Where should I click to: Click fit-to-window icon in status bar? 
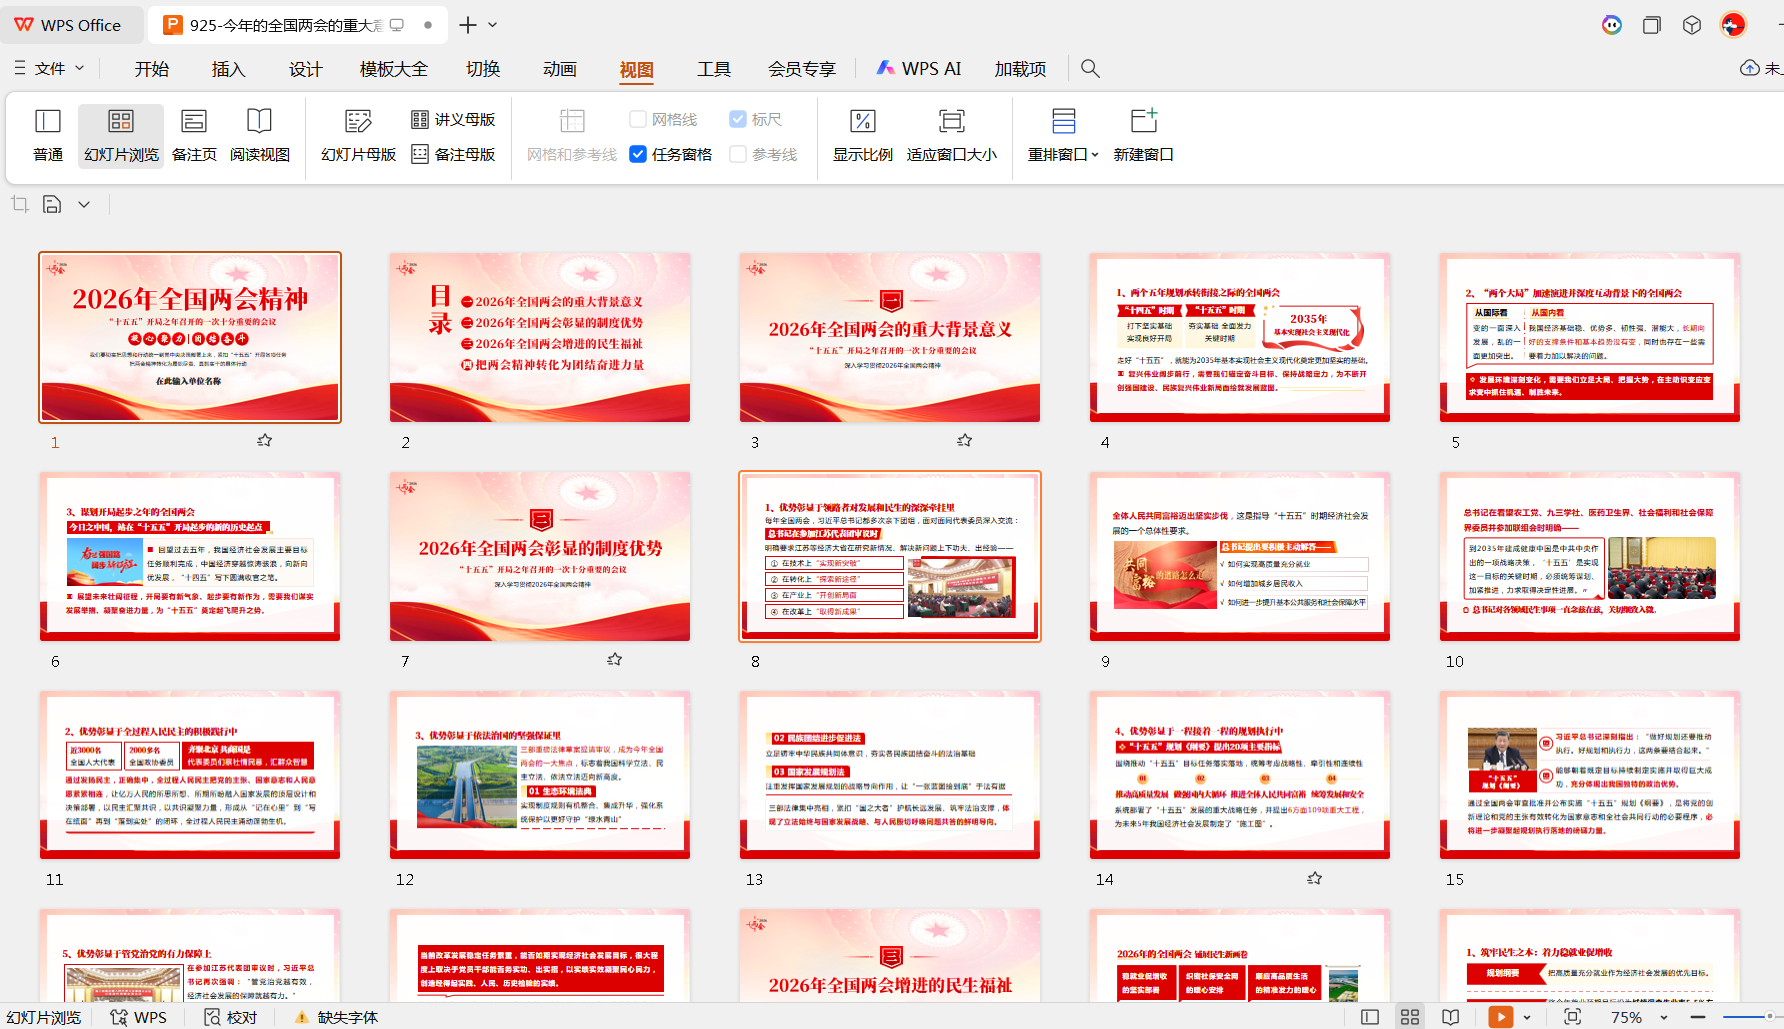[1573, 1017]
